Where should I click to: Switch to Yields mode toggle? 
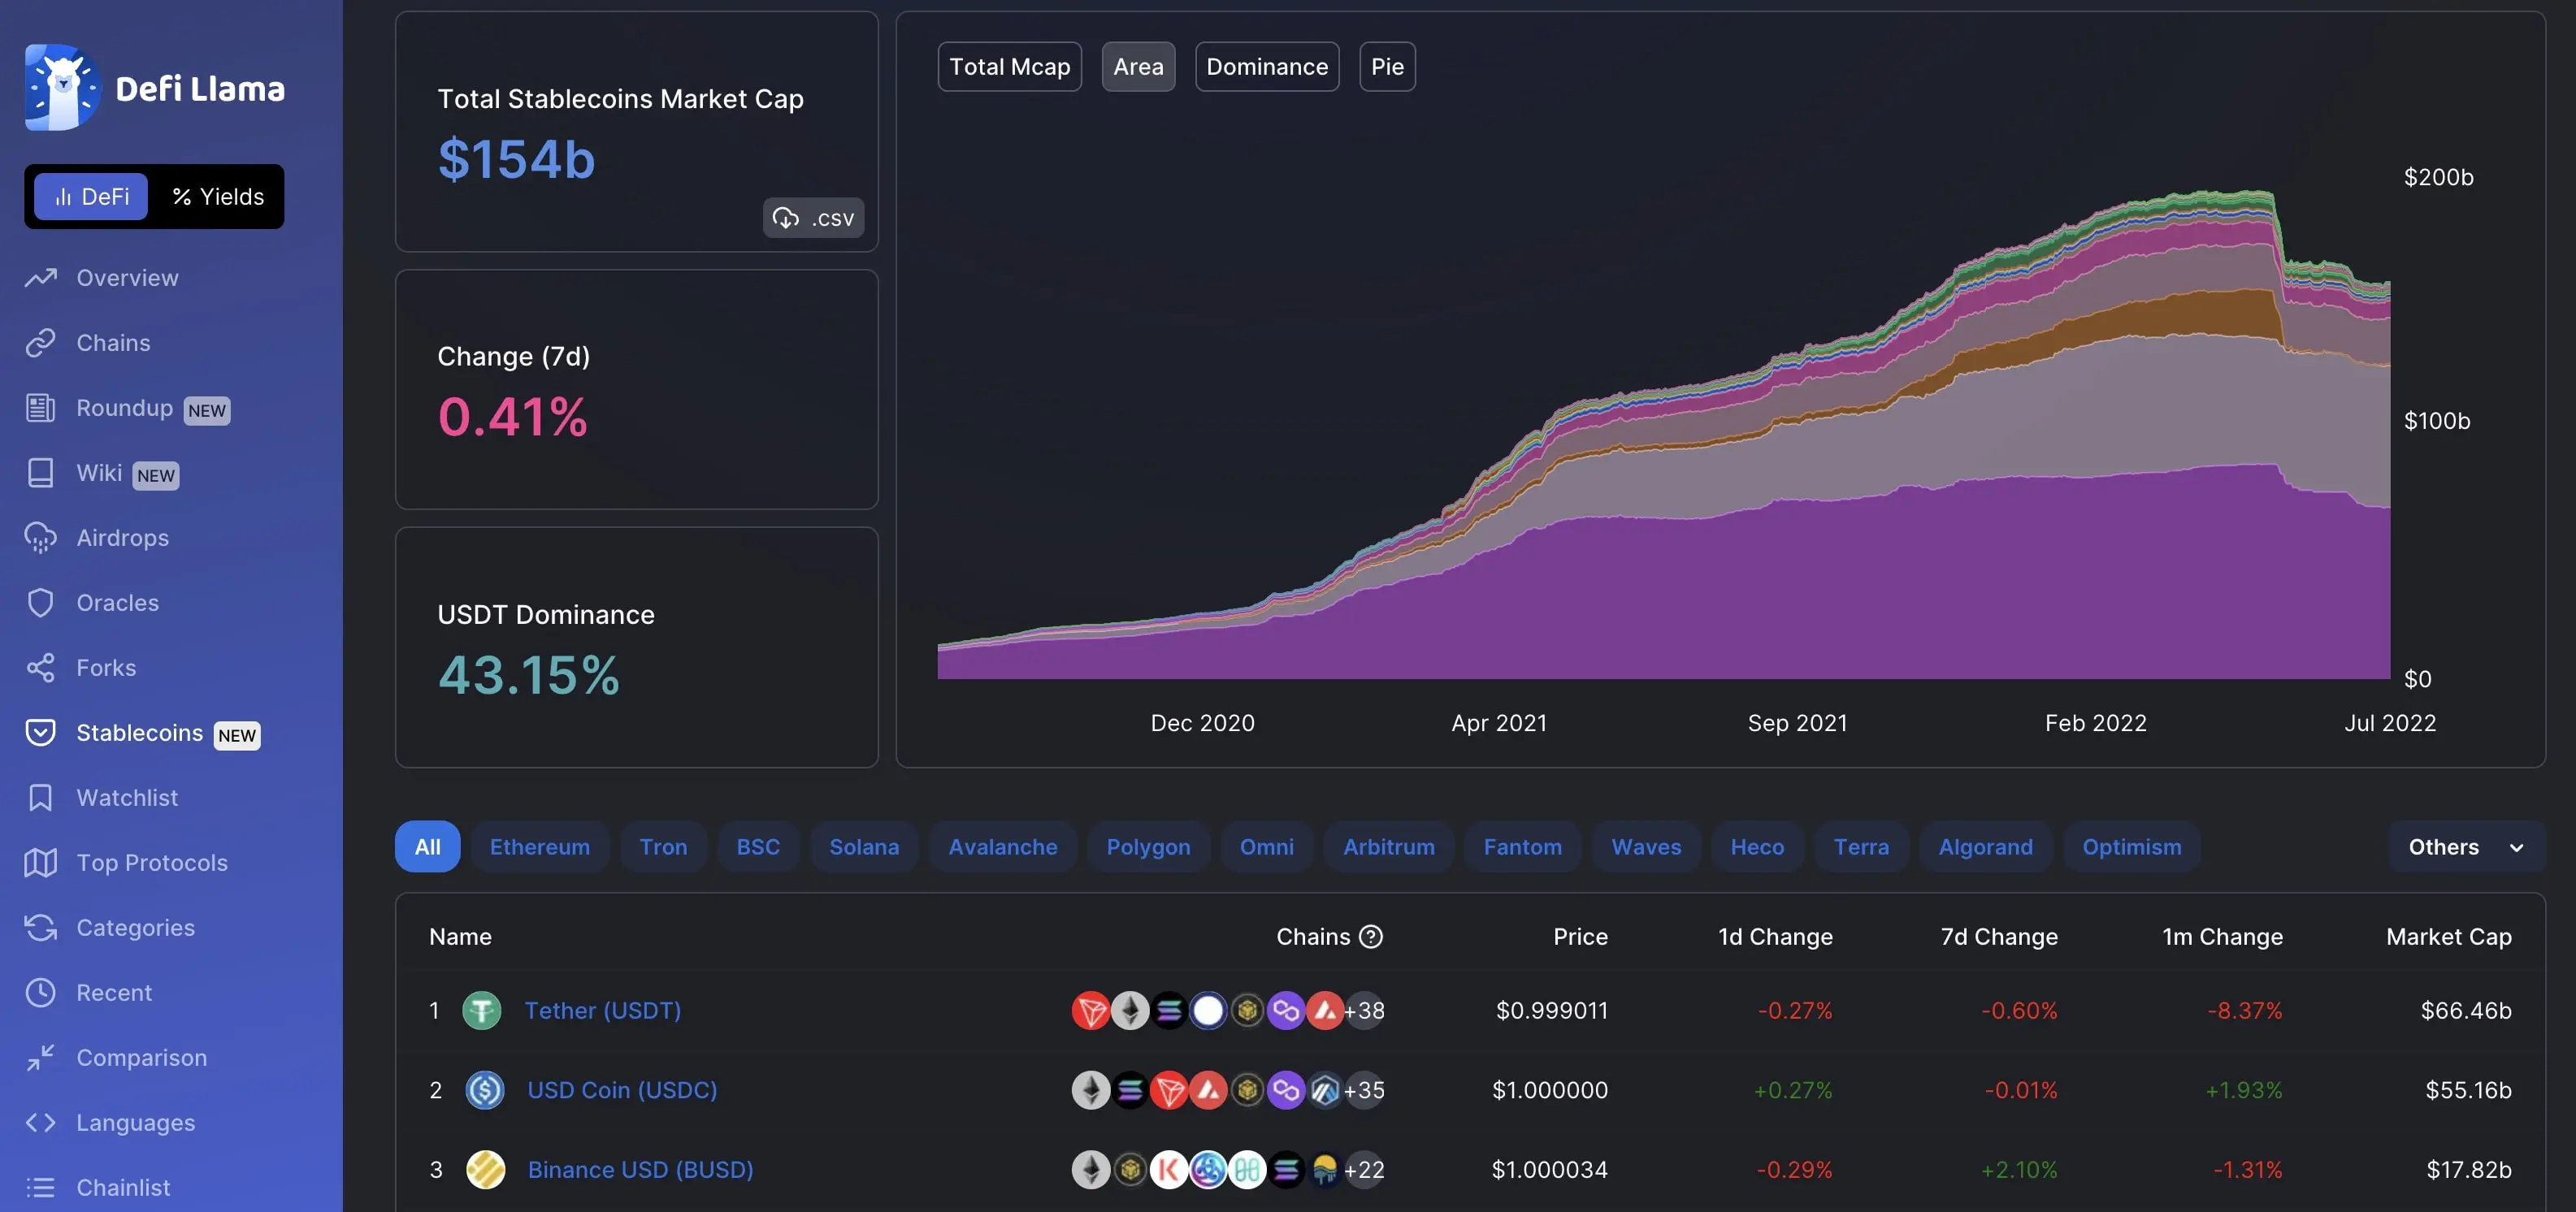218,197
